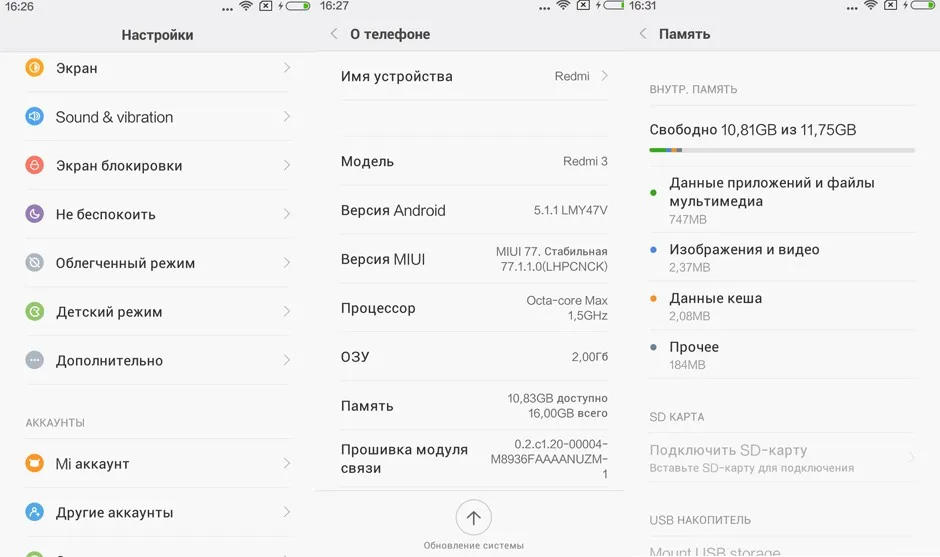Open Данные кеша storage entry
The width and height of the screenshot is (940, 557).
point(782,306)
